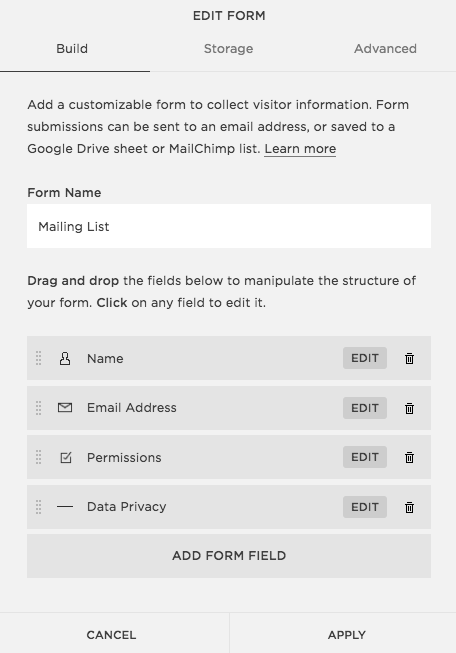Image resolution: width=456 pixels, height=653 pixels.
Task: Select the Build tab
Action: (72, 49)
